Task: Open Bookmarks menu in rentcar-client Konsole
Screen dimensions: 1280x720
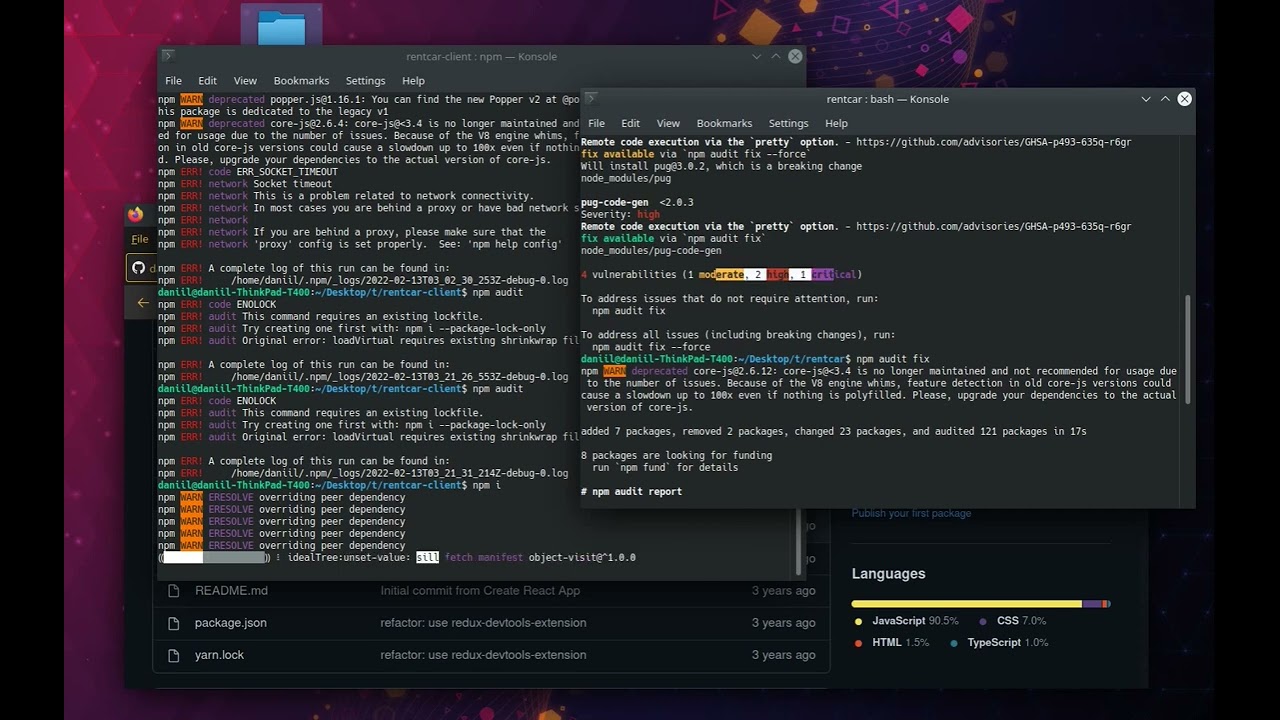Action: (301, 81)
